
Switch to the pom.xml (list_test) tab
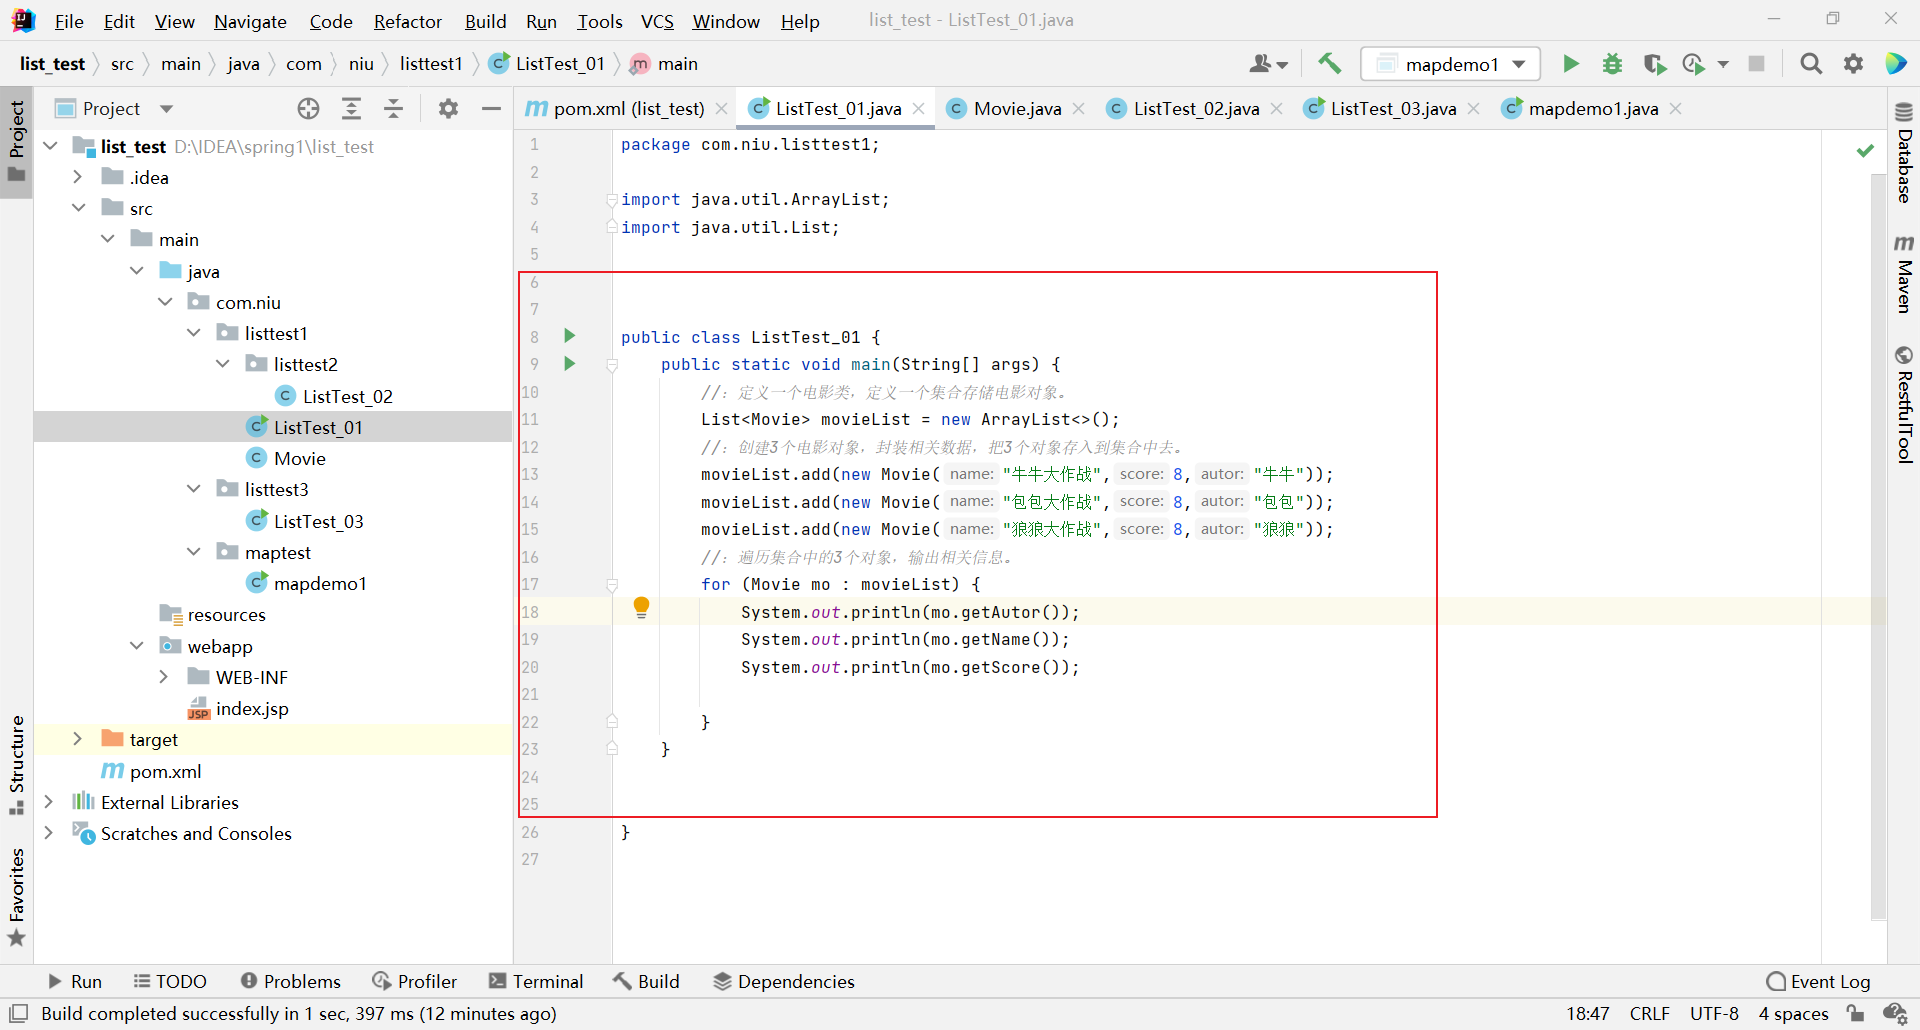coord(629,108)
